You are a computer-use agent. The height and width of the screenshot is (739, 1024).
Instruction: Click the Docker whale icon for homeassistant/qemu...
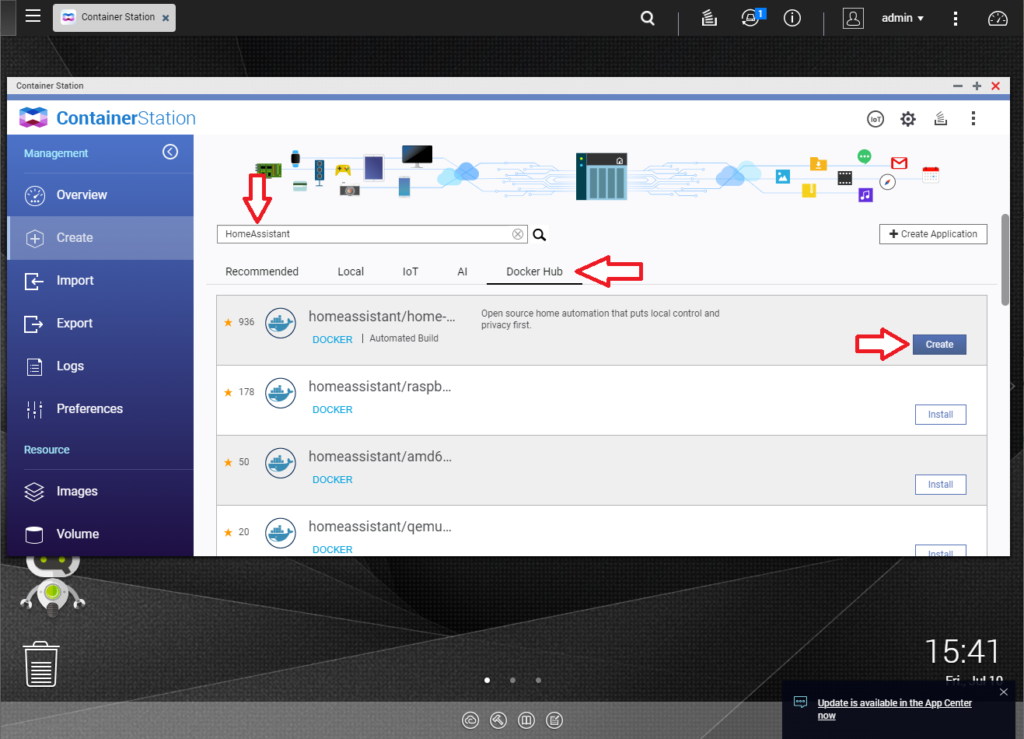tap(281, 533)
